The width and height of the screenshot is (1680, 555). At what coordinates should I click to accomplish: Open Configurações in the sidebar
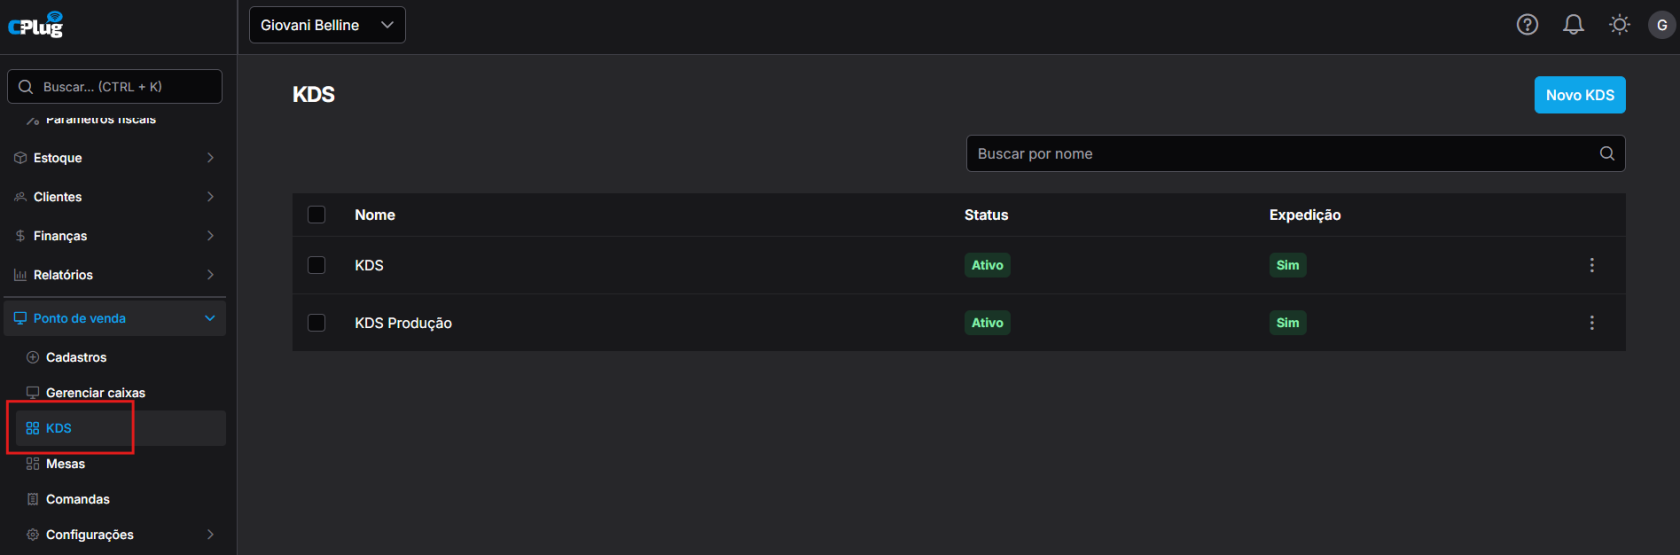pyautogui.click(x=90, y=535)
